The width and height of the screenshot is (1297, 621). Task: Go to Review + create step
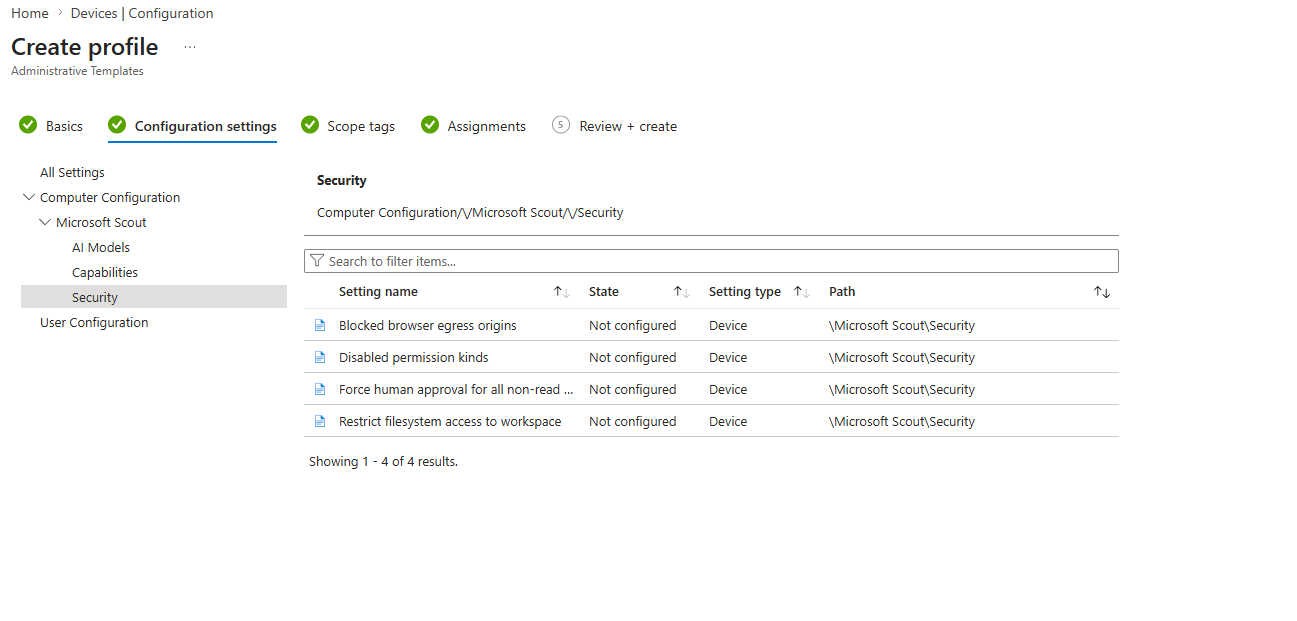click(628, 126)
